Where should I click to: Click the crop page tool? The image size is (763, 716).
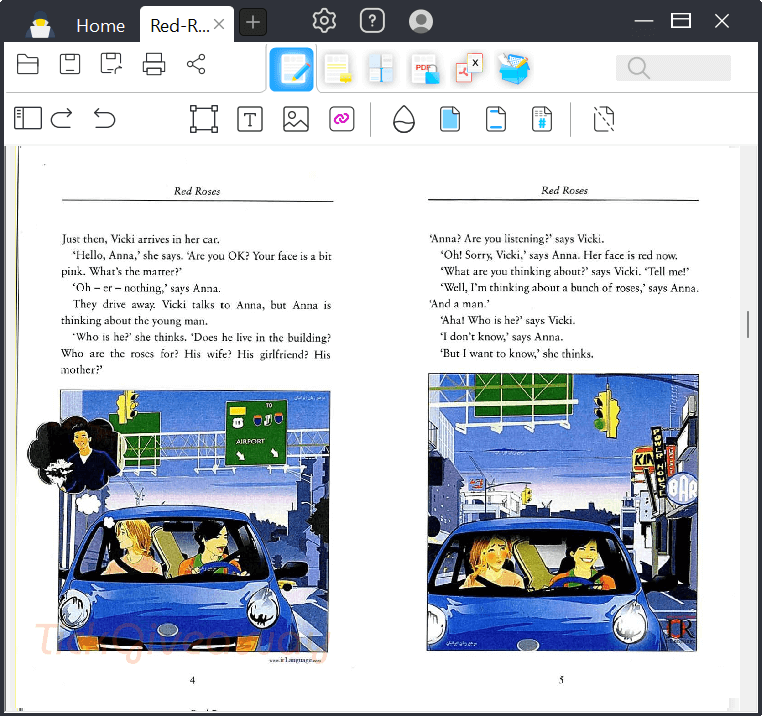(604, 119)
